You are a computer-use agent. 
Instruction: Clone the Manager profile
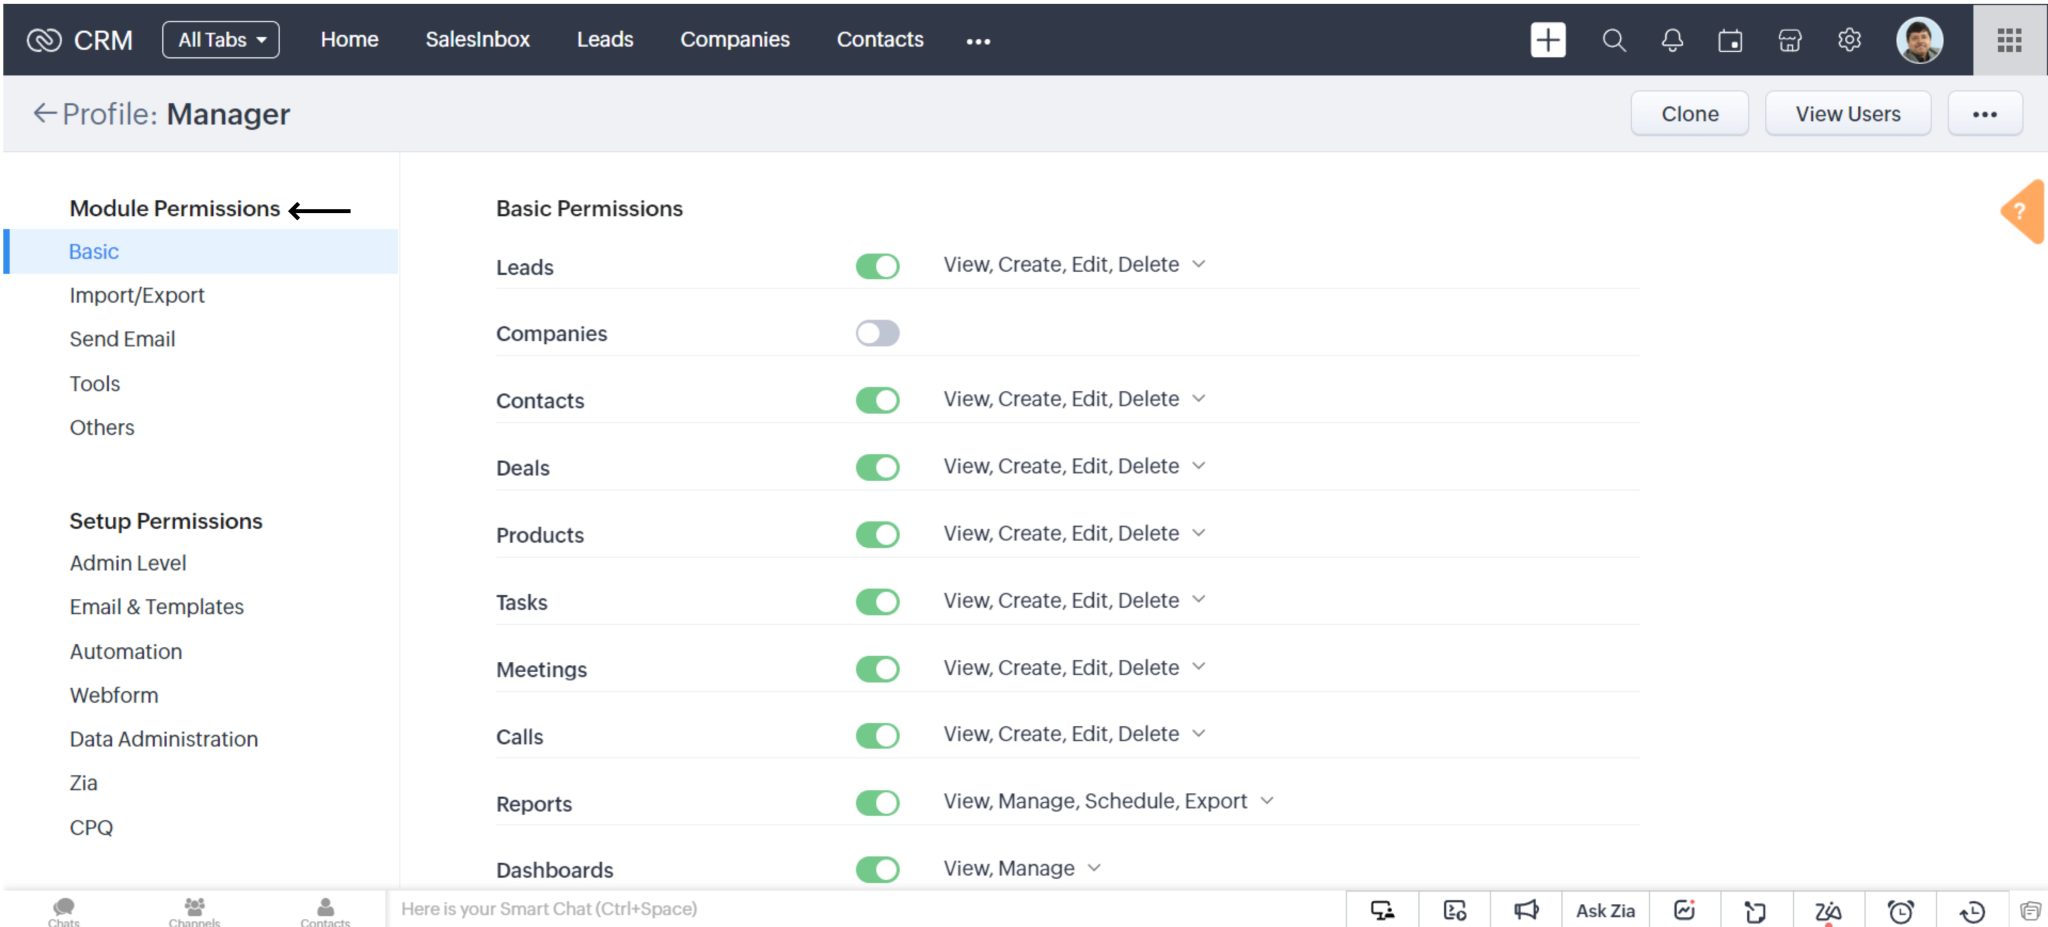(1689, 113)
